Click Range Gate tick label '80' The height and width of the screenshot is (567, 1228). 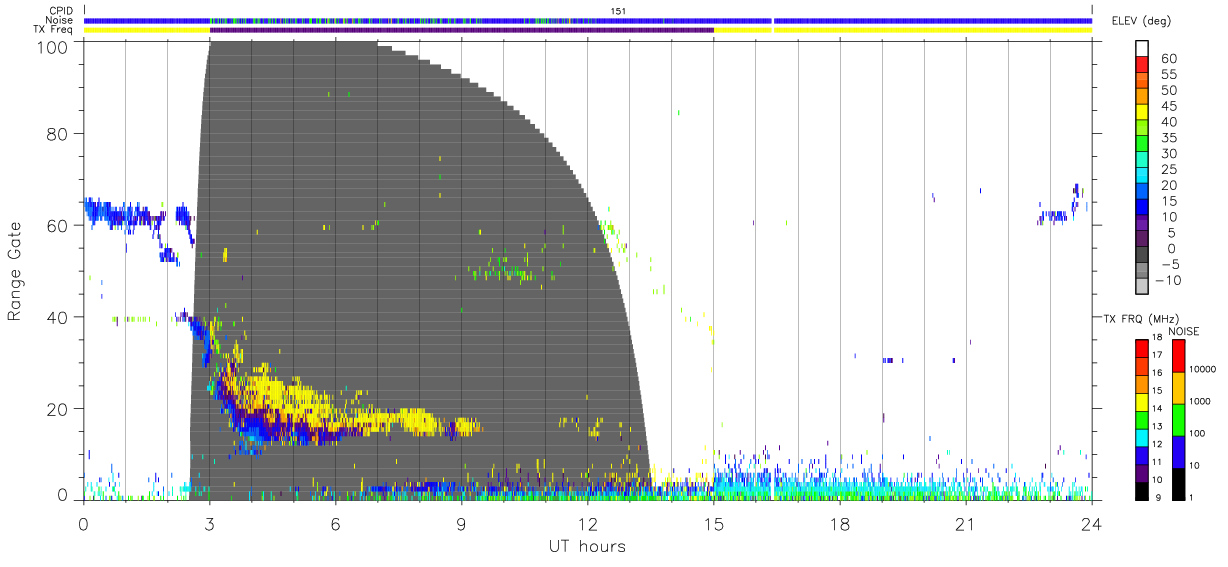click(x=58, y=134)
